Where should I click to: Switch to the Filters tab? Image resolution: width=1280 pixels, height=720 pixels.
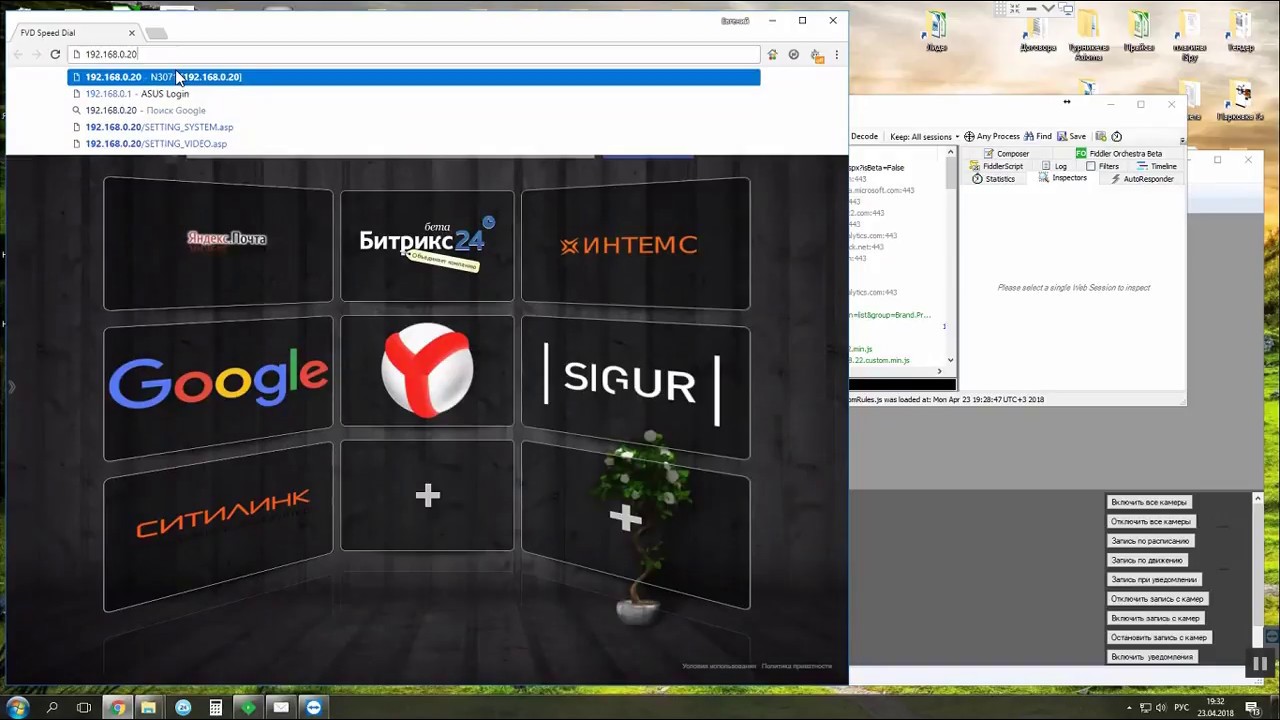click(1103, 166)
